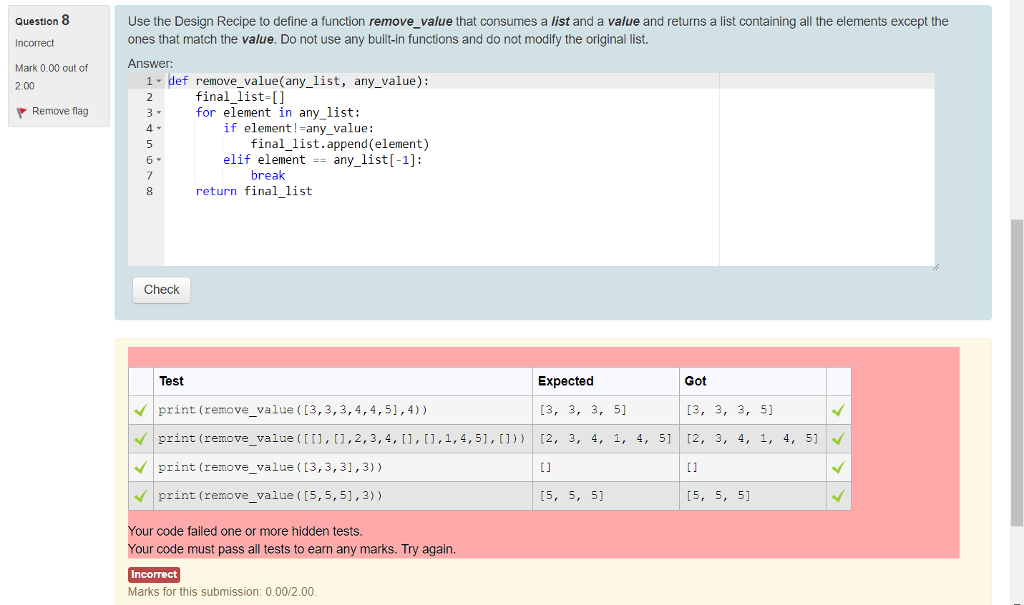Click code line 'if element!=any_value:'
This screenshot has width=1024, height=605.
coord(298,128)
